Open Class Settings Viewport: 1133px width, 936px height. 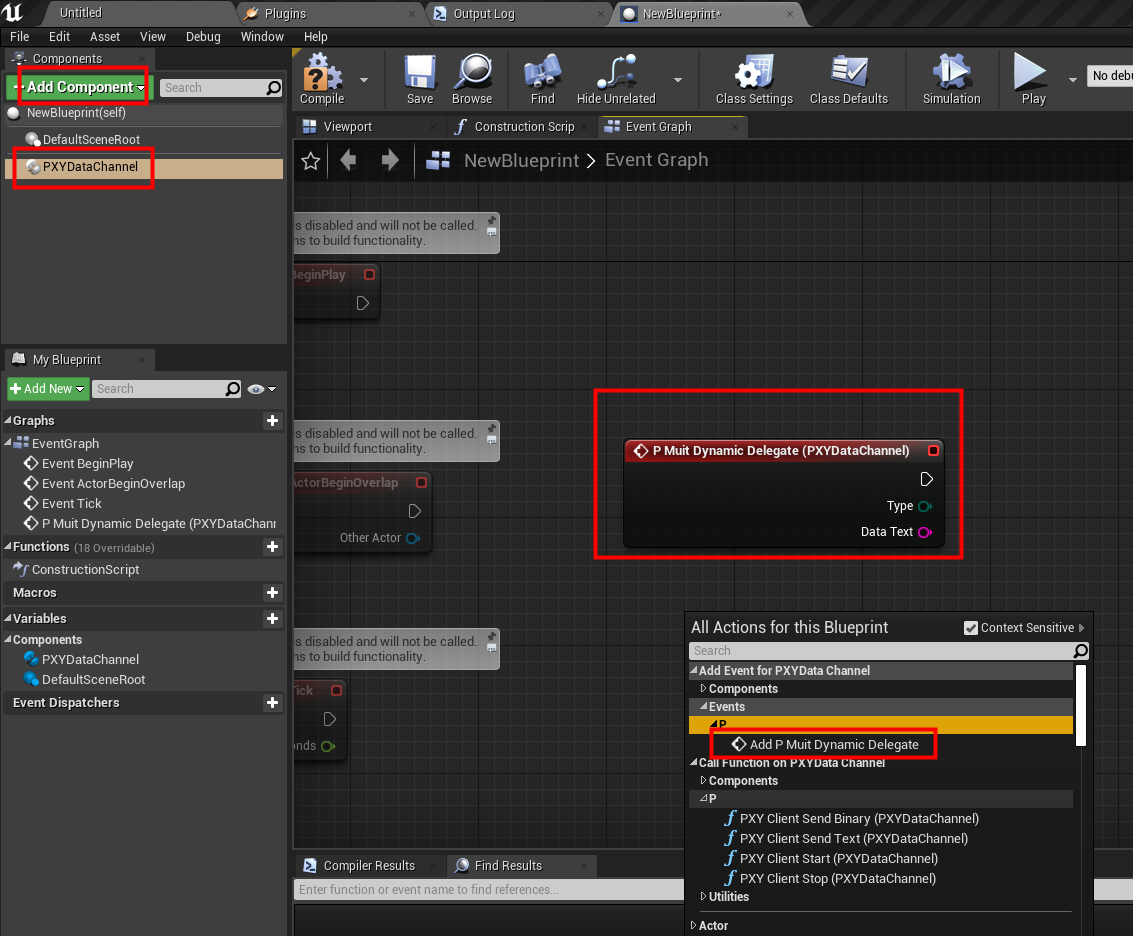point(753,78)
